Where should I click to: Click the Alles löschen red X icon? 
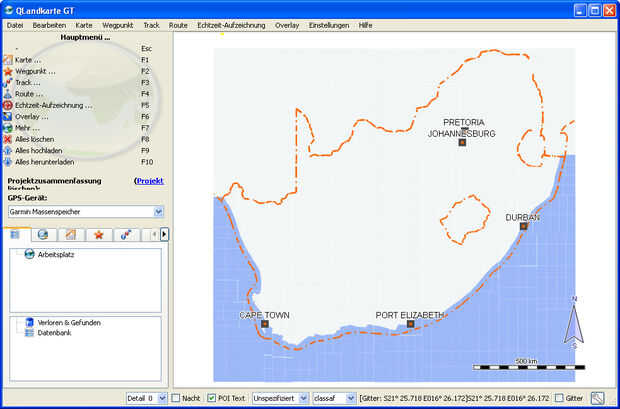(x=8, y=139)
